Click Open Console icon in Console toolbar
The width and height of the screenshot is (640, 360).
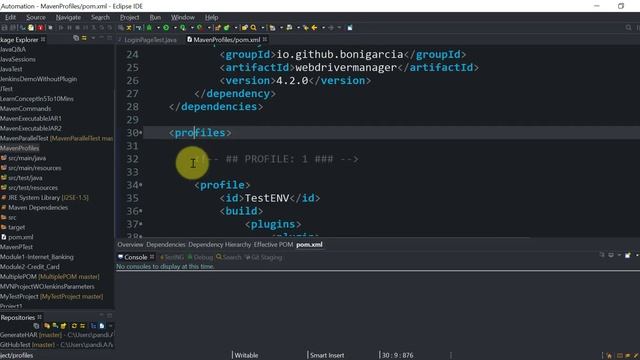[x=628, y=255]
